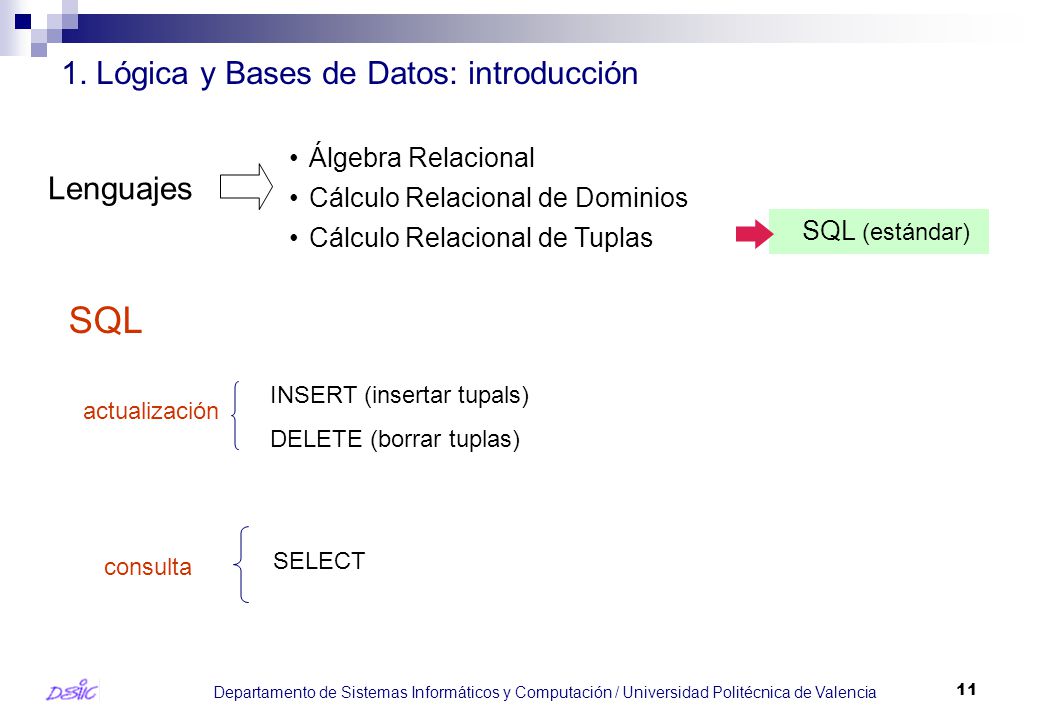Click the blue squares decoration at top-left
This screenshot has width=1040, height=720.
coord(39,29)
